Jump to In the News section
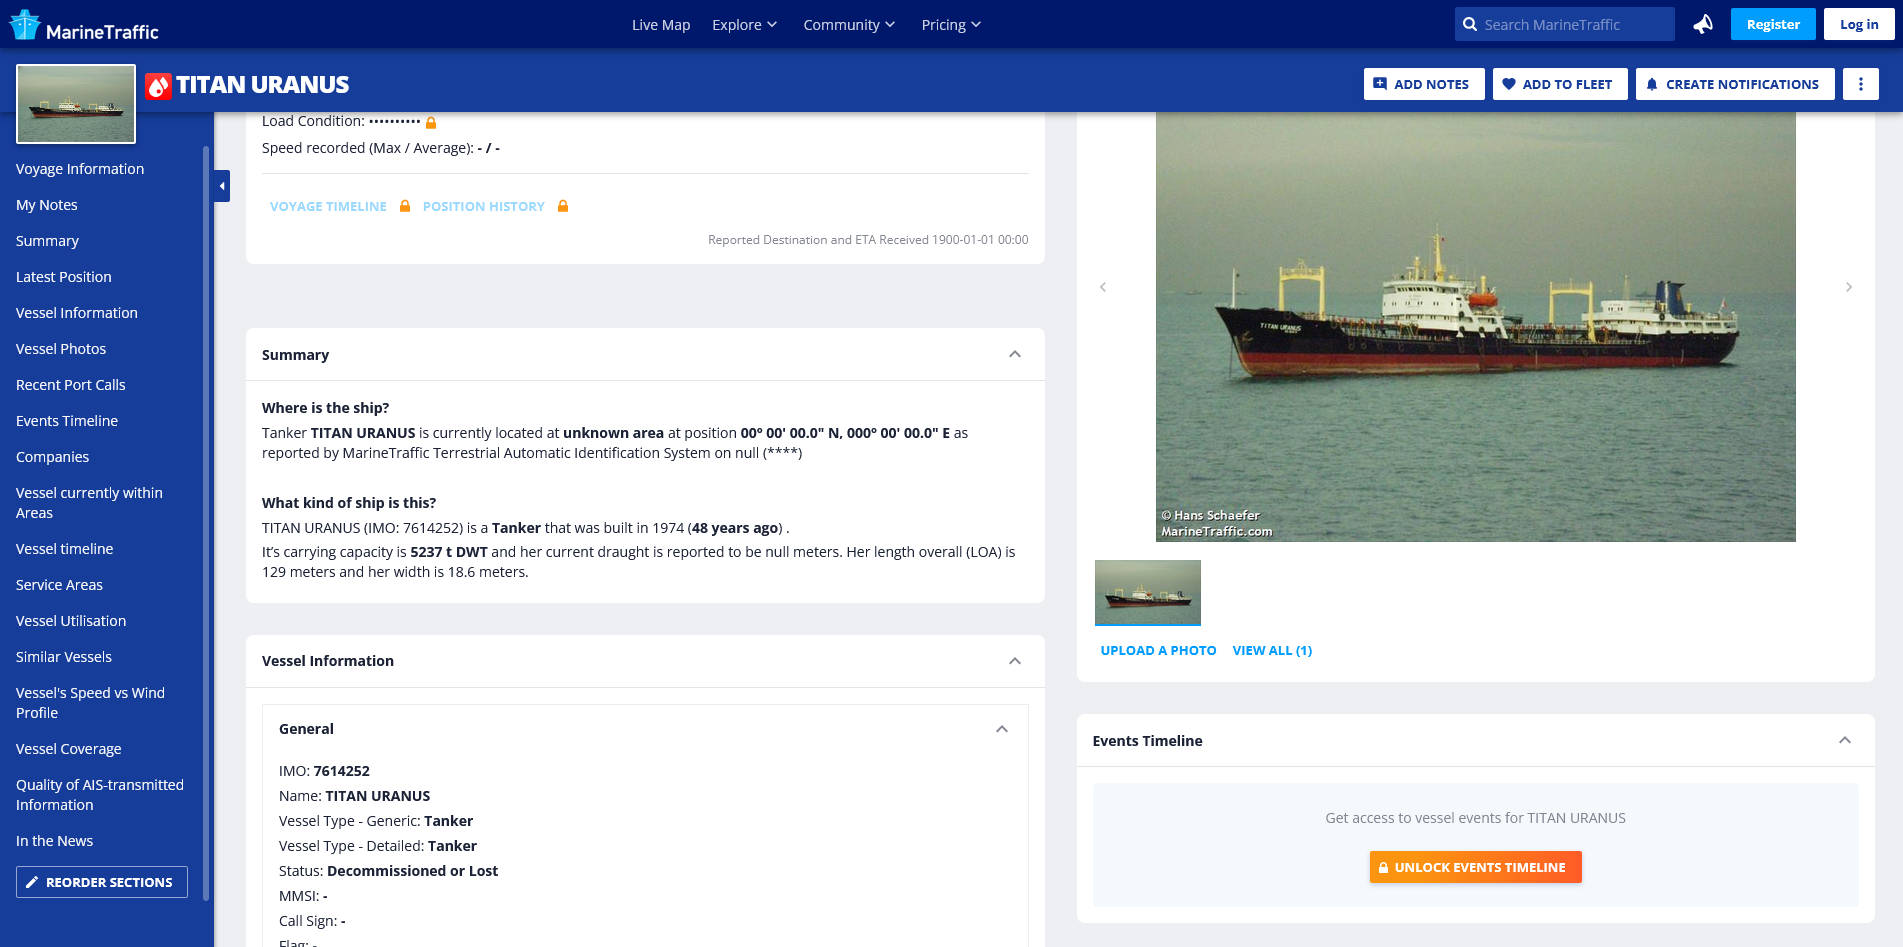The width and height of the screenshot is (1903, 947). pos(55,841)
